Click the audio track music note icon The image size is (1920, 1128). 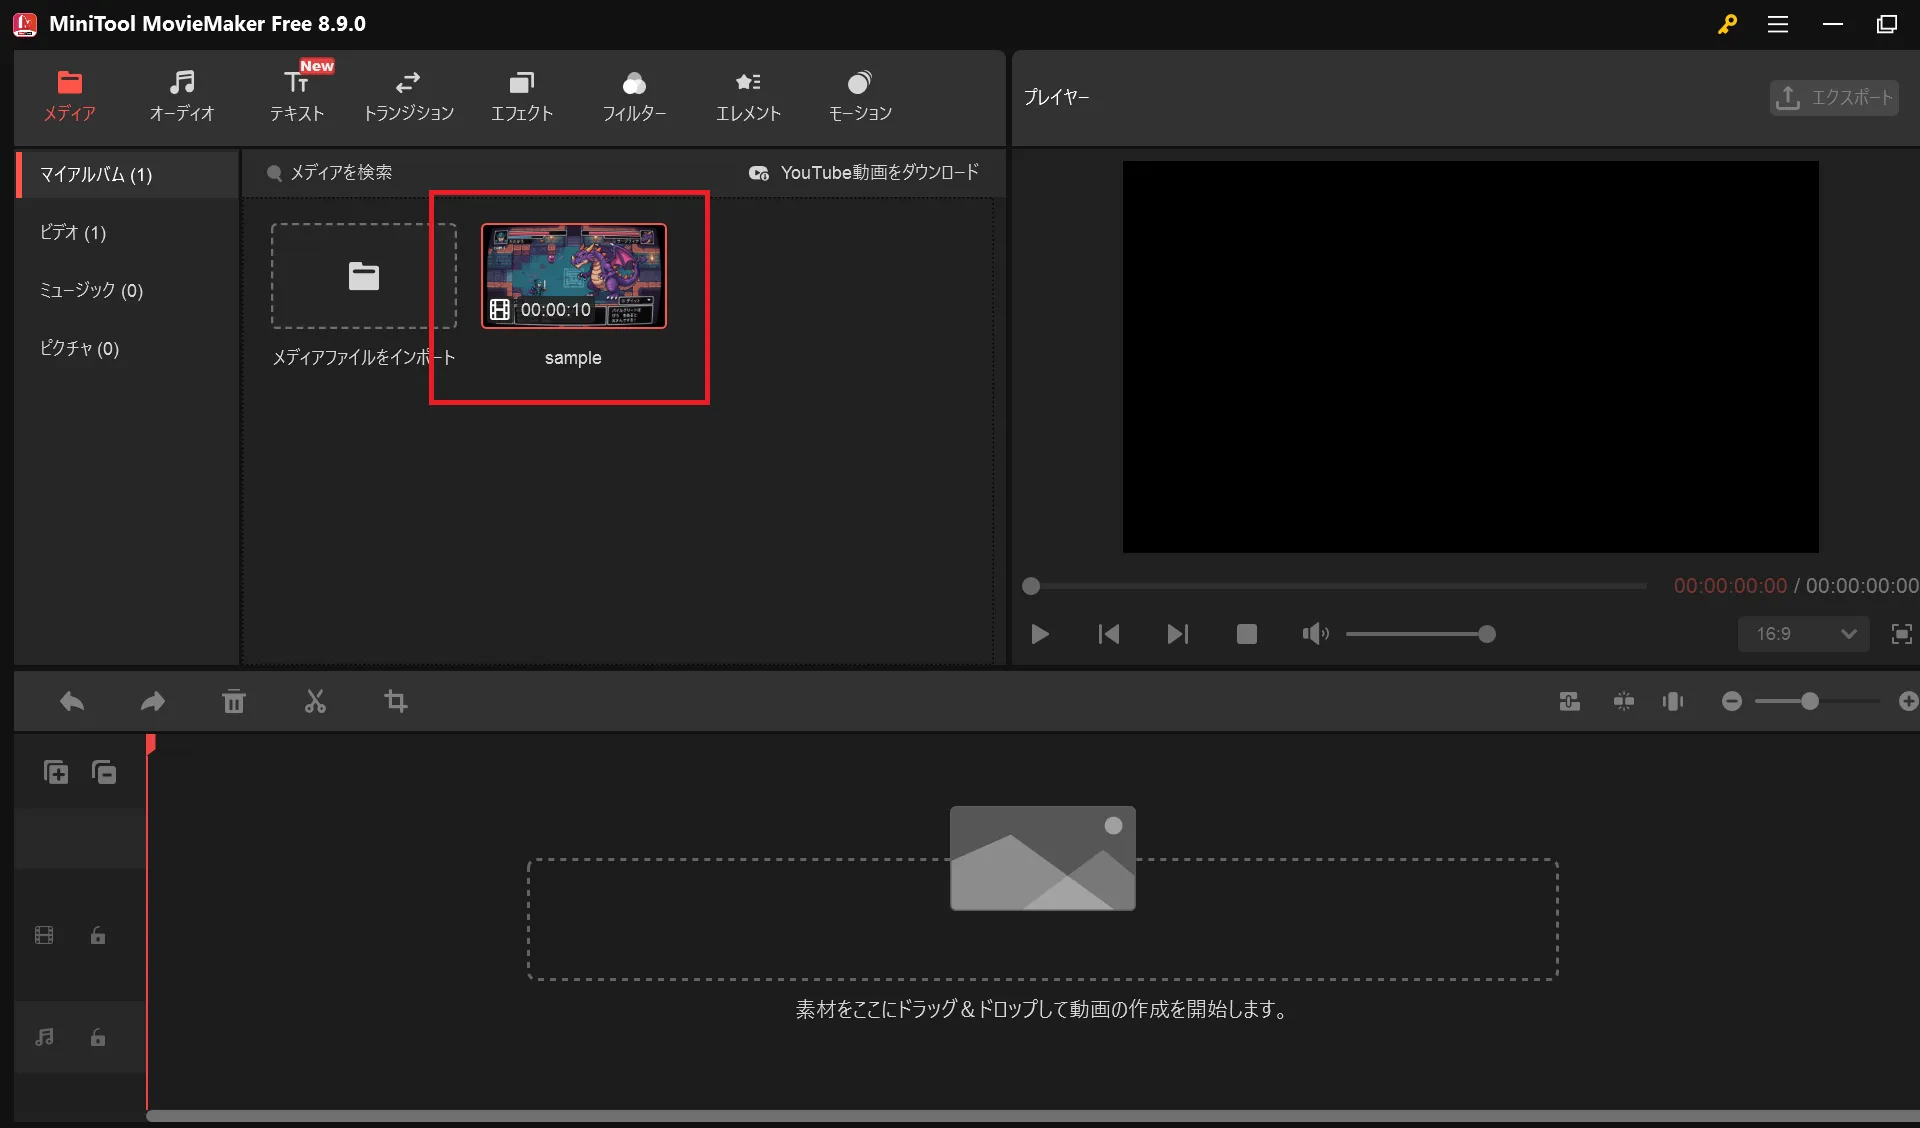pos(44,1037)
